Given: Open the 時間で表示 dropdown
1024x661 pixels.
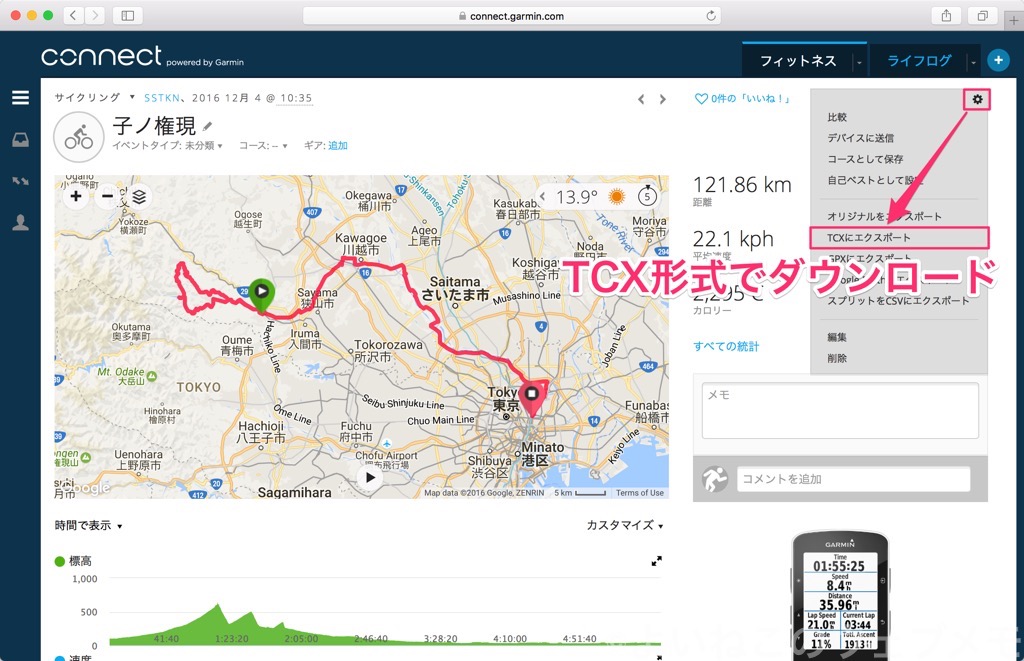Looking at the screenshot, I should click(x=89, y=526).
